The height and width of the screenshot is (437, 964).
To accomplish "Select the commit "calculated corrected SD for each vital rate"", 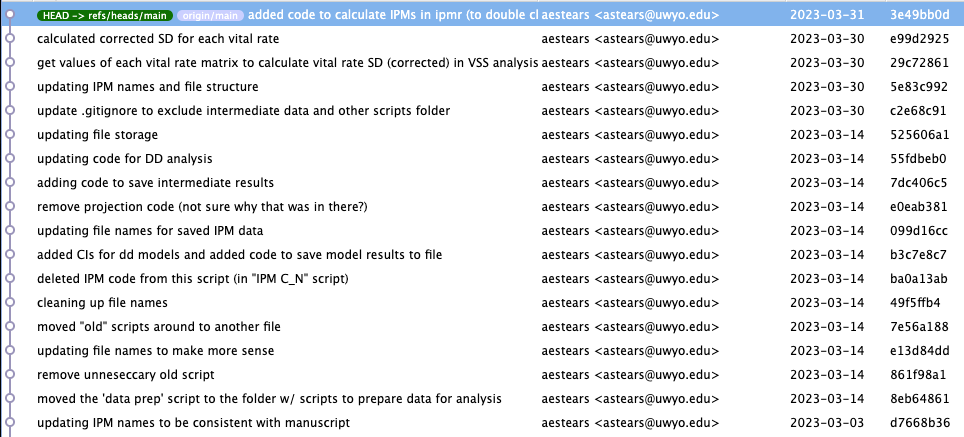I will (x=158, y=39).
